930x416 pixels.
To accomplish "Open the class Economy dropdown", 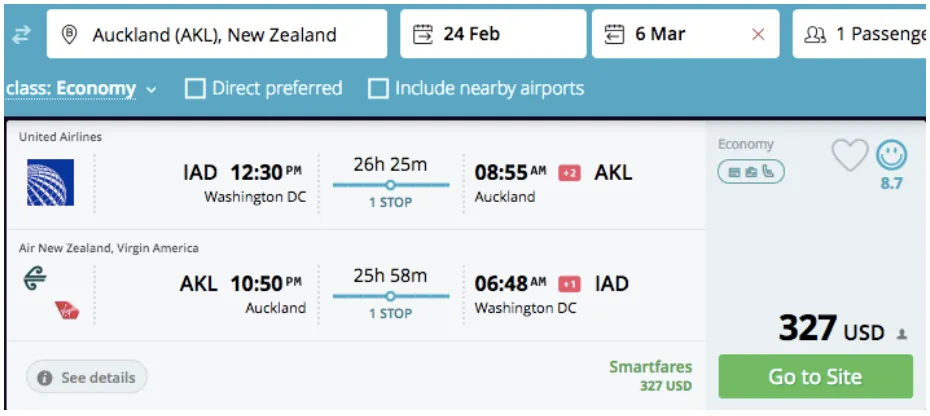I will (80, 89).
